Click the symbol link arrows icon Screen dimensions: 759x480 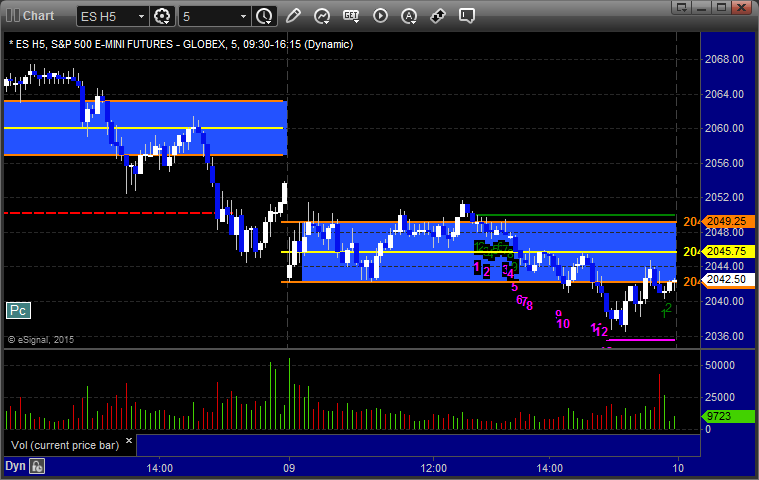point(438,16)
